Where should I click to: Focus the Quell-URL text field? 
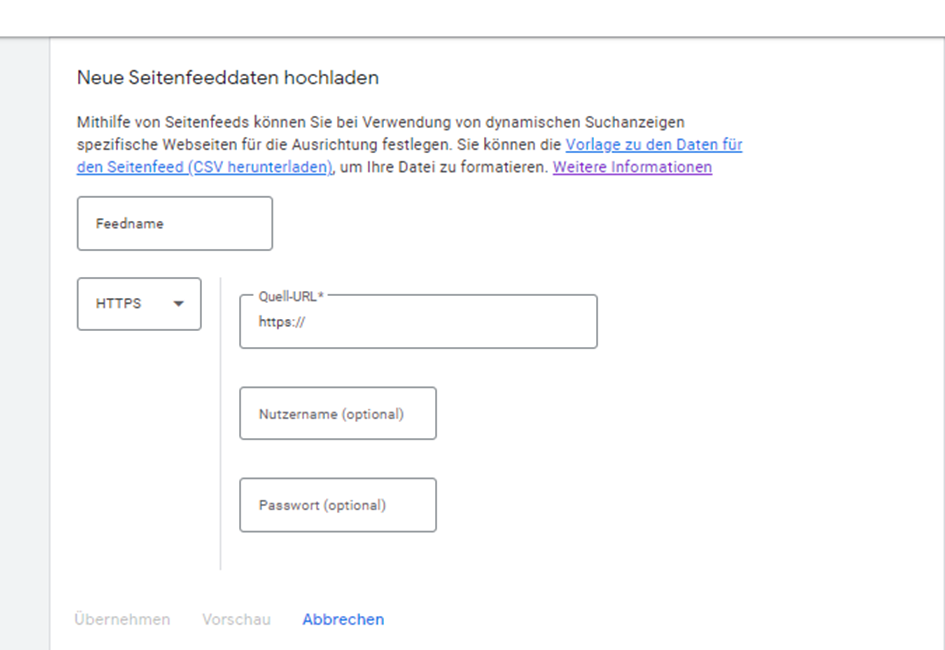click(418, 322)
